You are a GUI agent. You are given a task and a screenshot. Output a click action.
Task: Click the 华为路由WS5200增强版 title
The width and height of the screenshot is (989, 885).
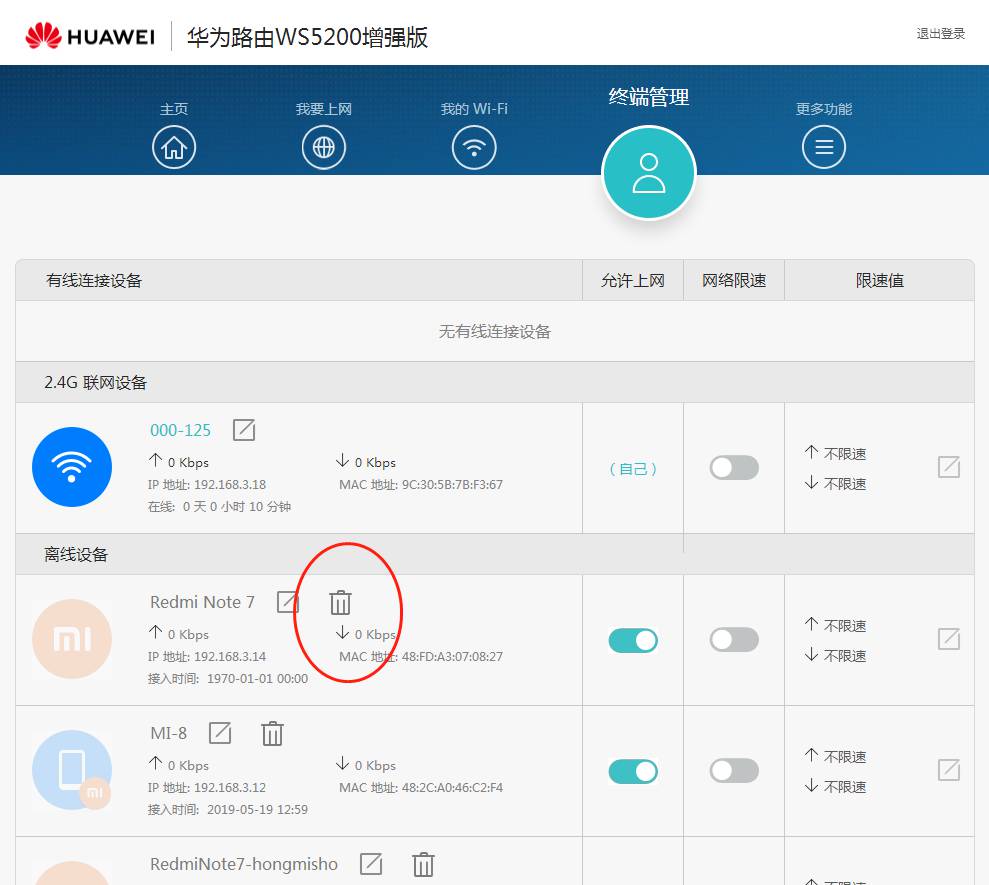pyautogui.click(x=308, y=37)
